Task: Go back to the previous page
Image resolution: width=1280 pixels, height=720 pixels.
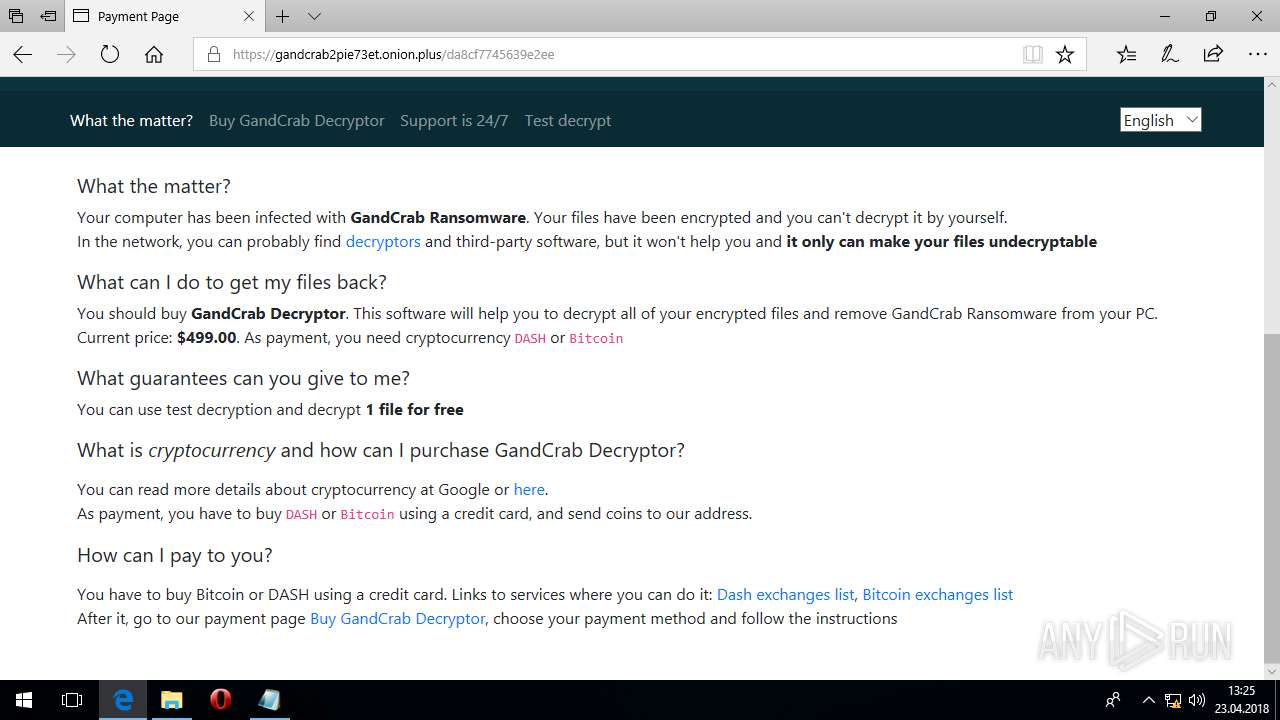Action: coord(23,55)
